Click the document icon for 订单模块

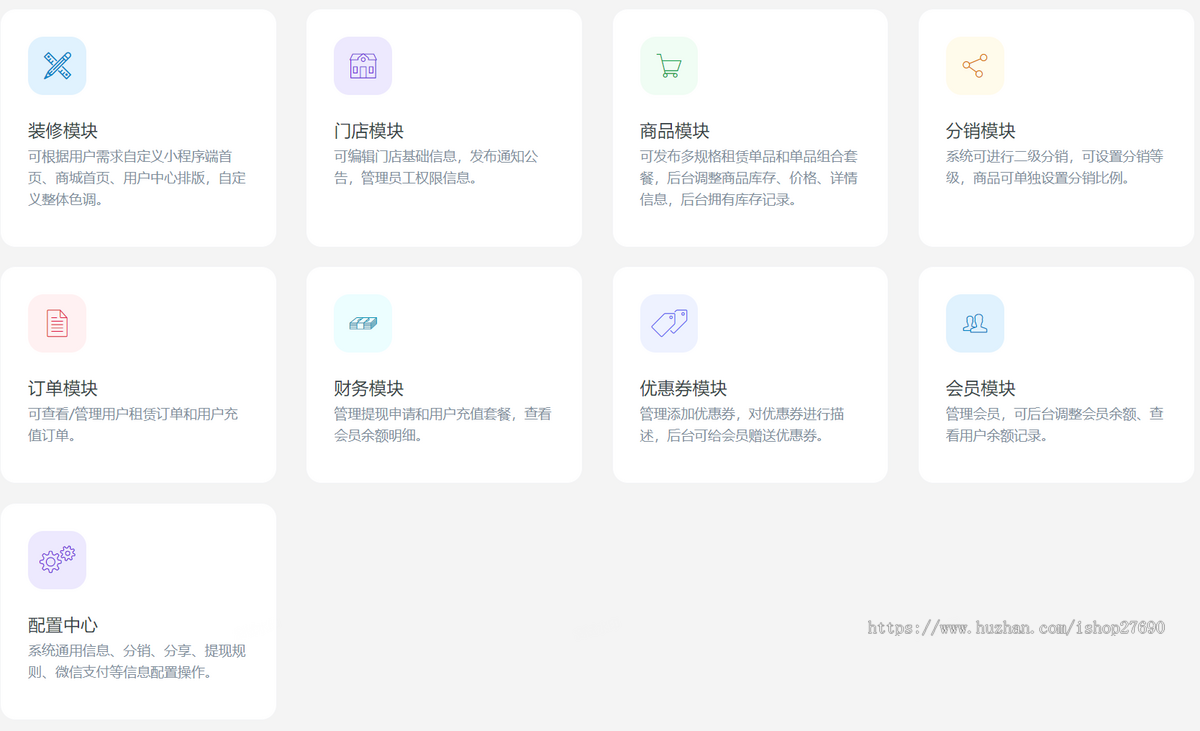pos(57,323)
